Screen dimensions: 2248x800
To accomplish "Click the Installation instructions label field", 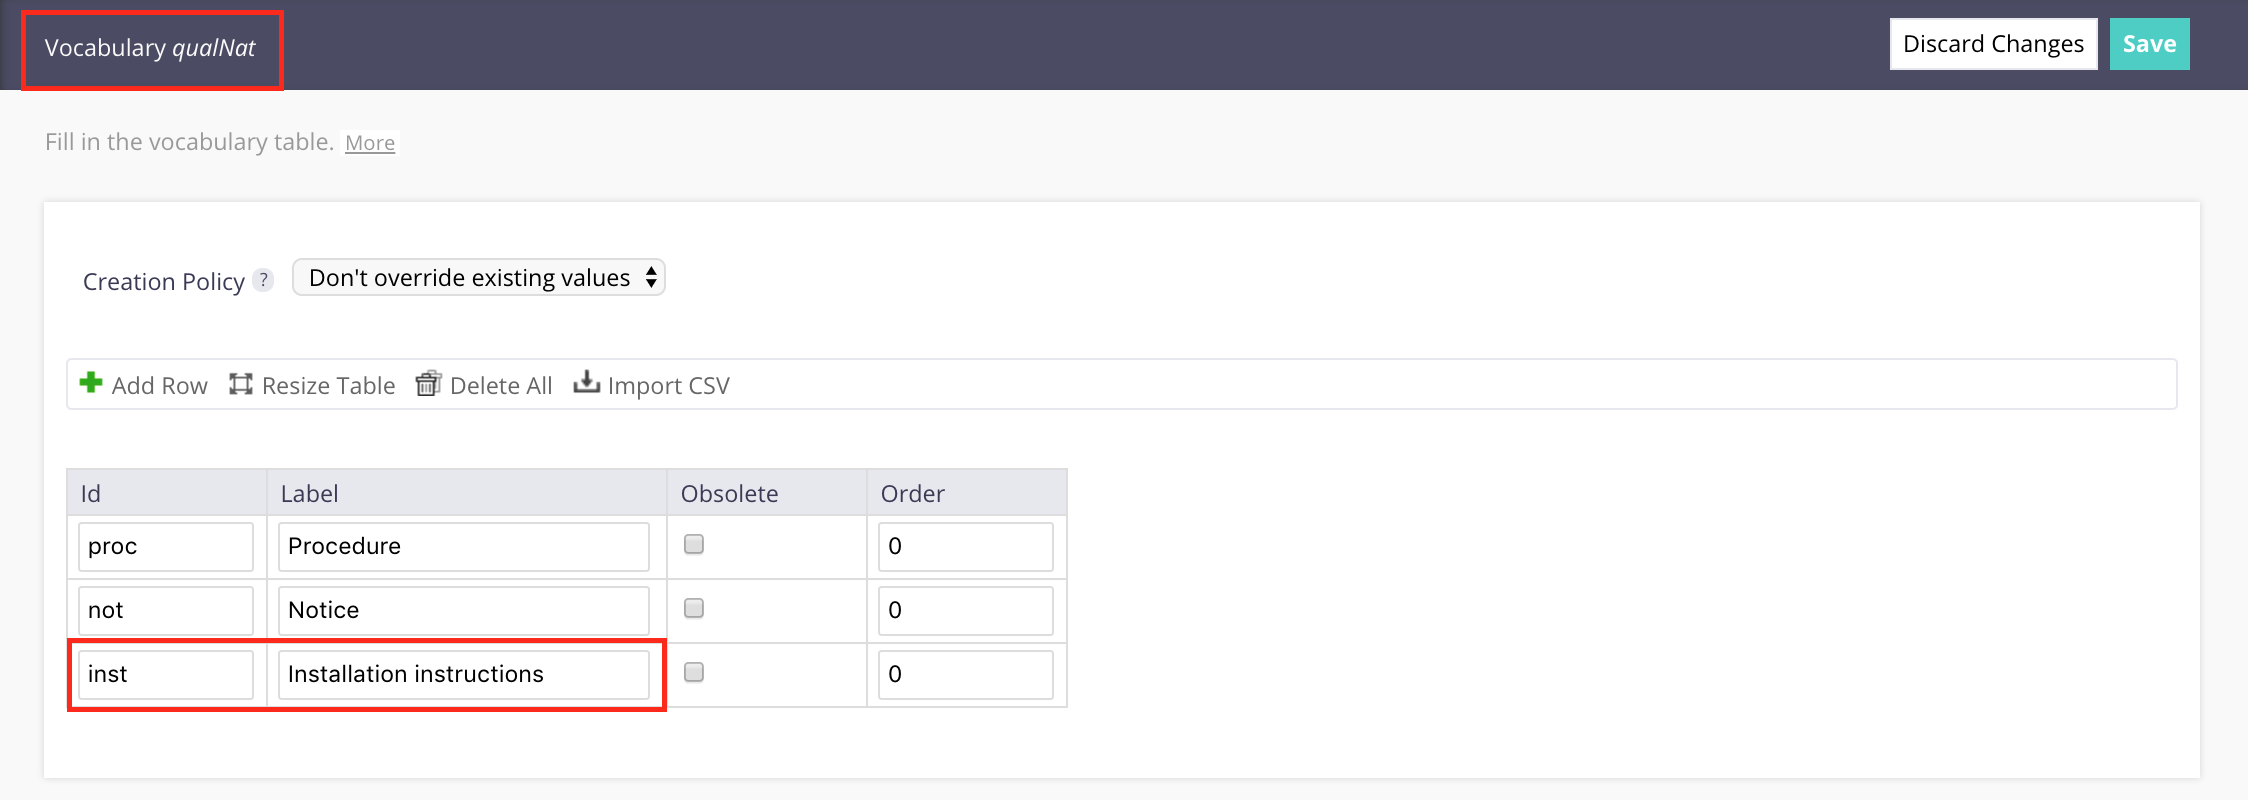I will 464,674.
